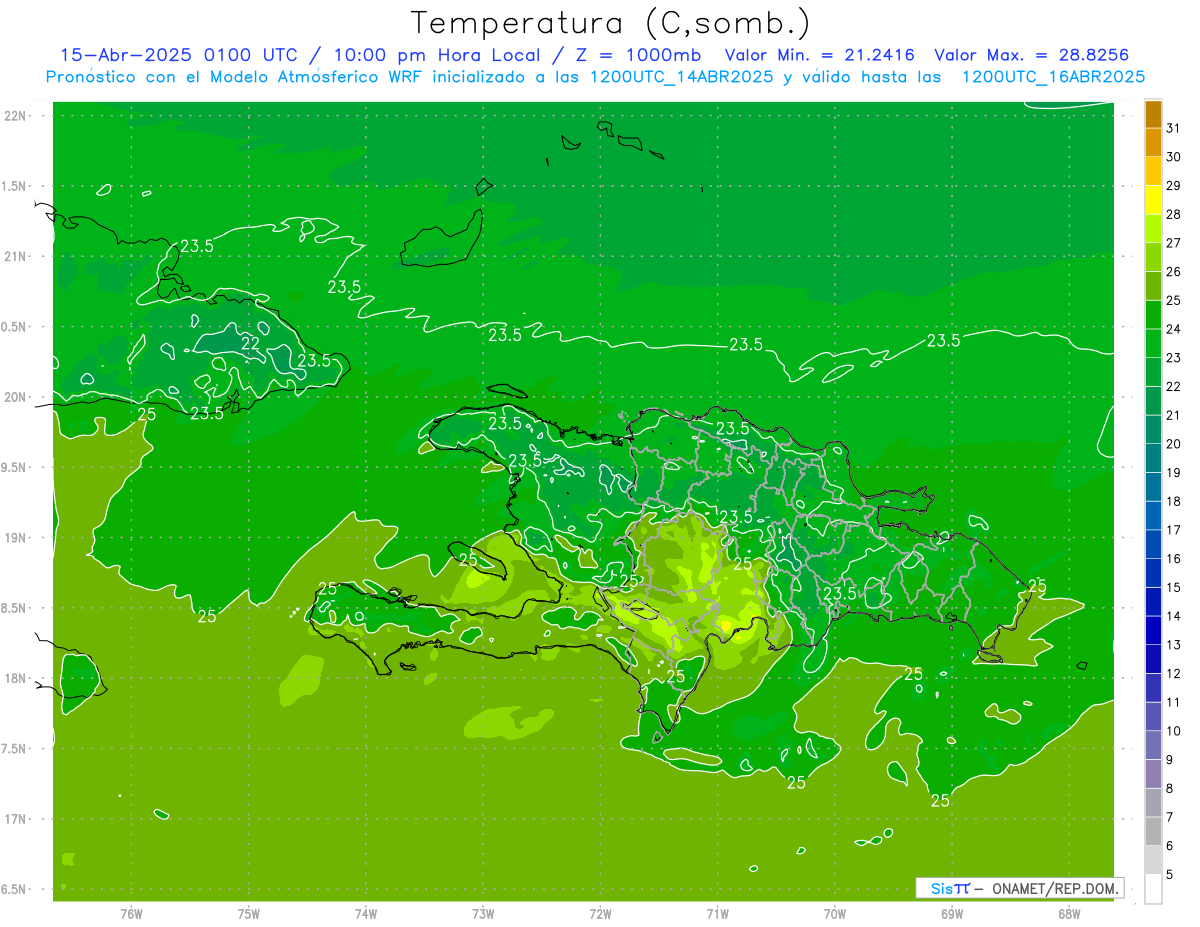Click latitude axis label 21N
The width and height of the screenshot is (1200, 927).
click(15, 256)
